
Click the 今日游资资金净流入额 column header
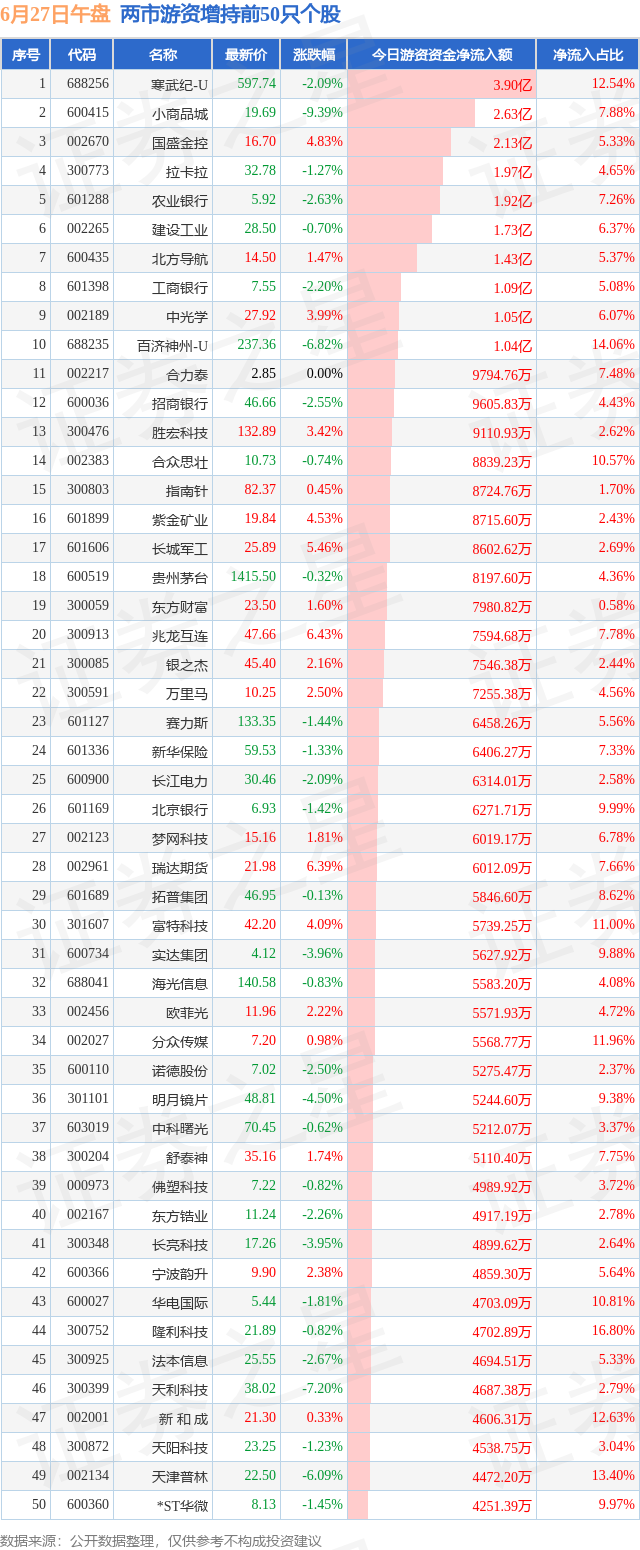click(442, 55)
